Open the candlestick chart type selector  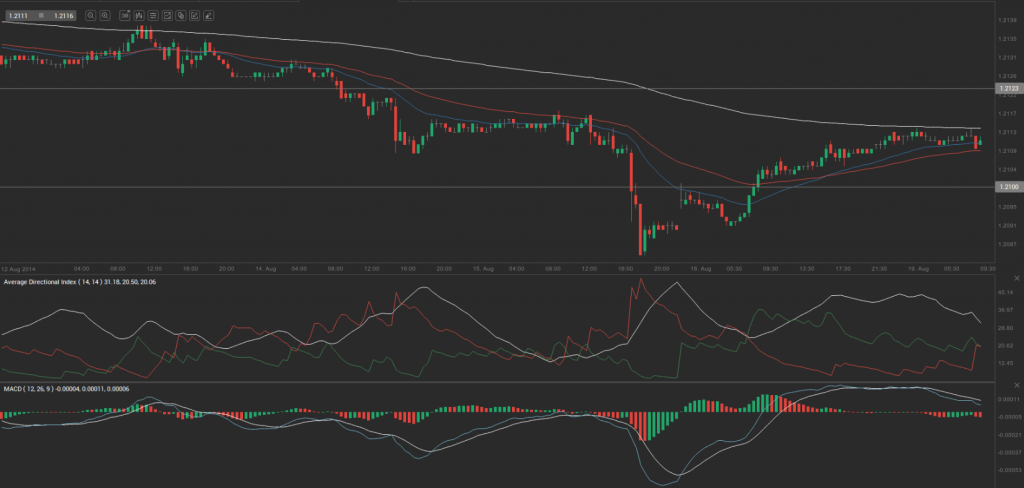click(139, 15)
